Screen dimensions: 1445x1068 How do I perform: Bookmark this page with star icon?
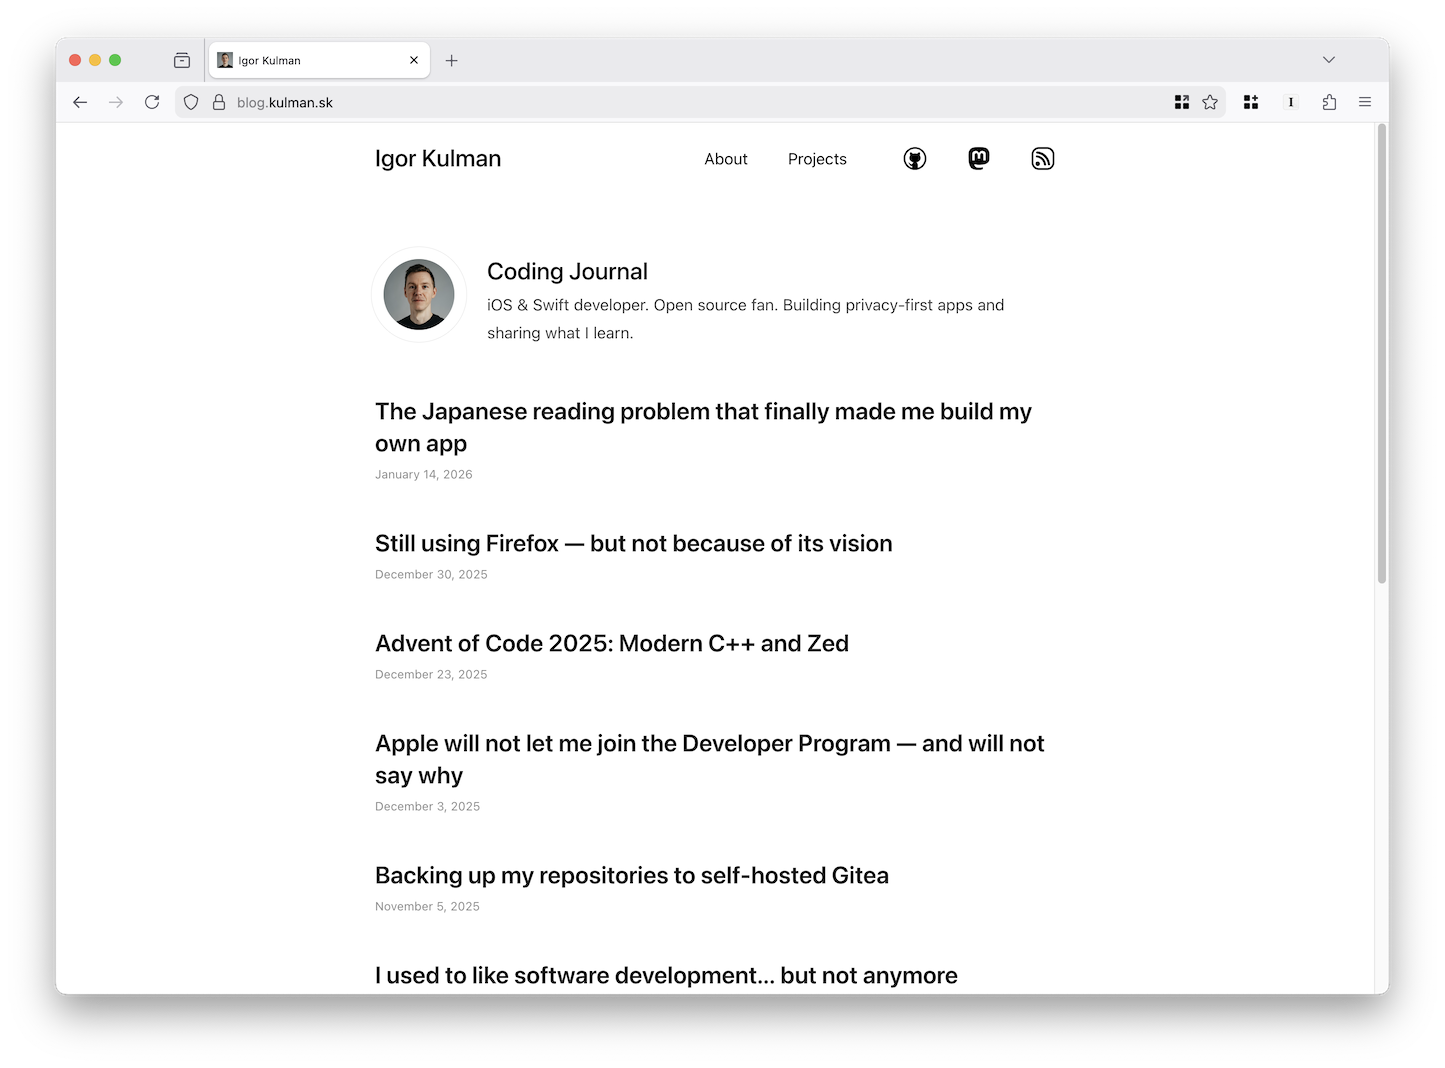[1210, 102]
